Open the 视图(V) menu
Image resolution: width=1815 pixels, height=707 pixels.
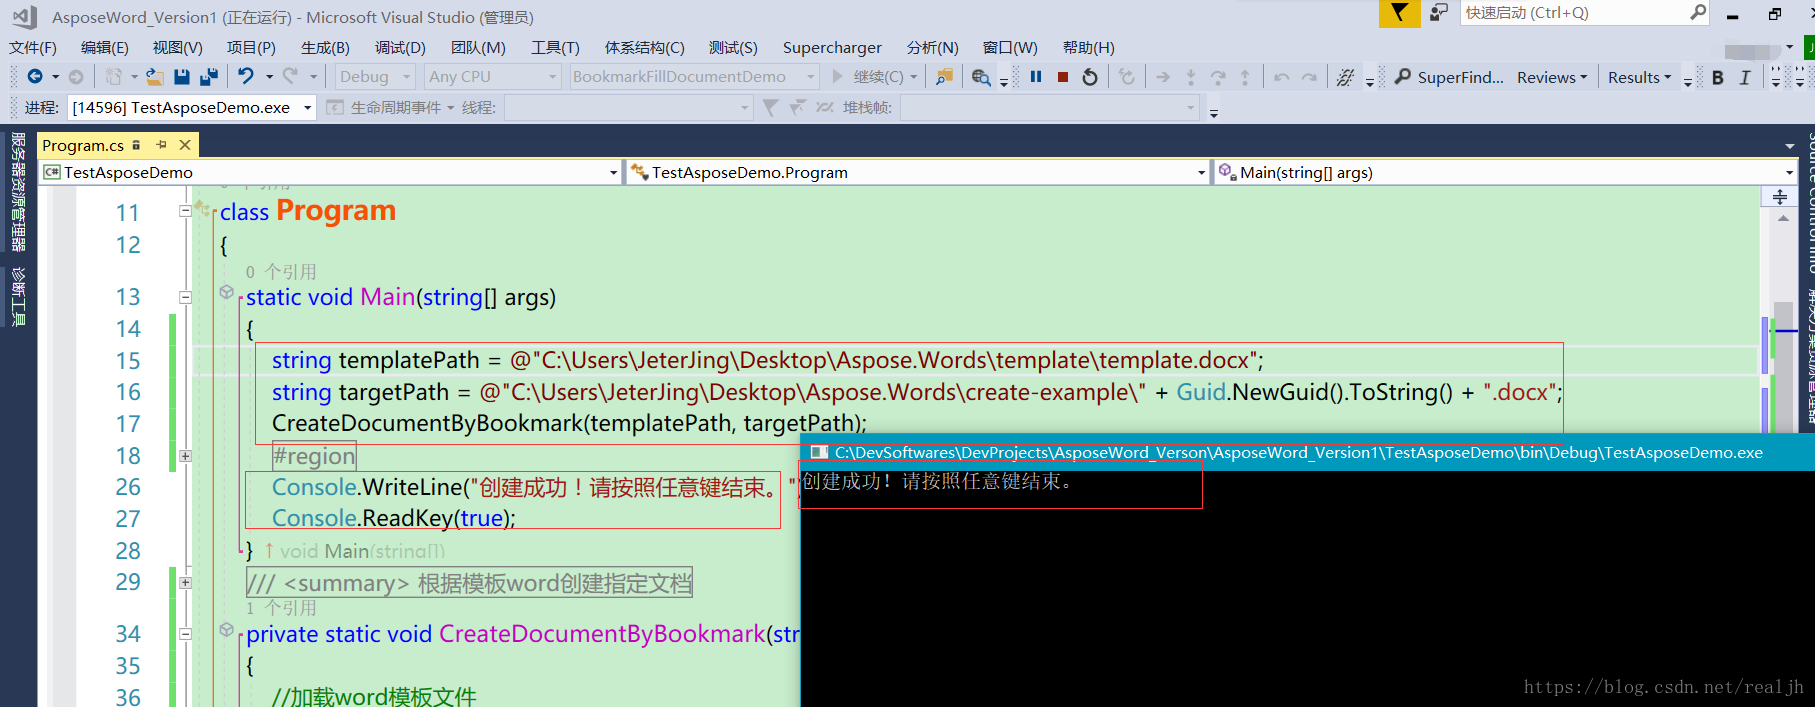178,47
